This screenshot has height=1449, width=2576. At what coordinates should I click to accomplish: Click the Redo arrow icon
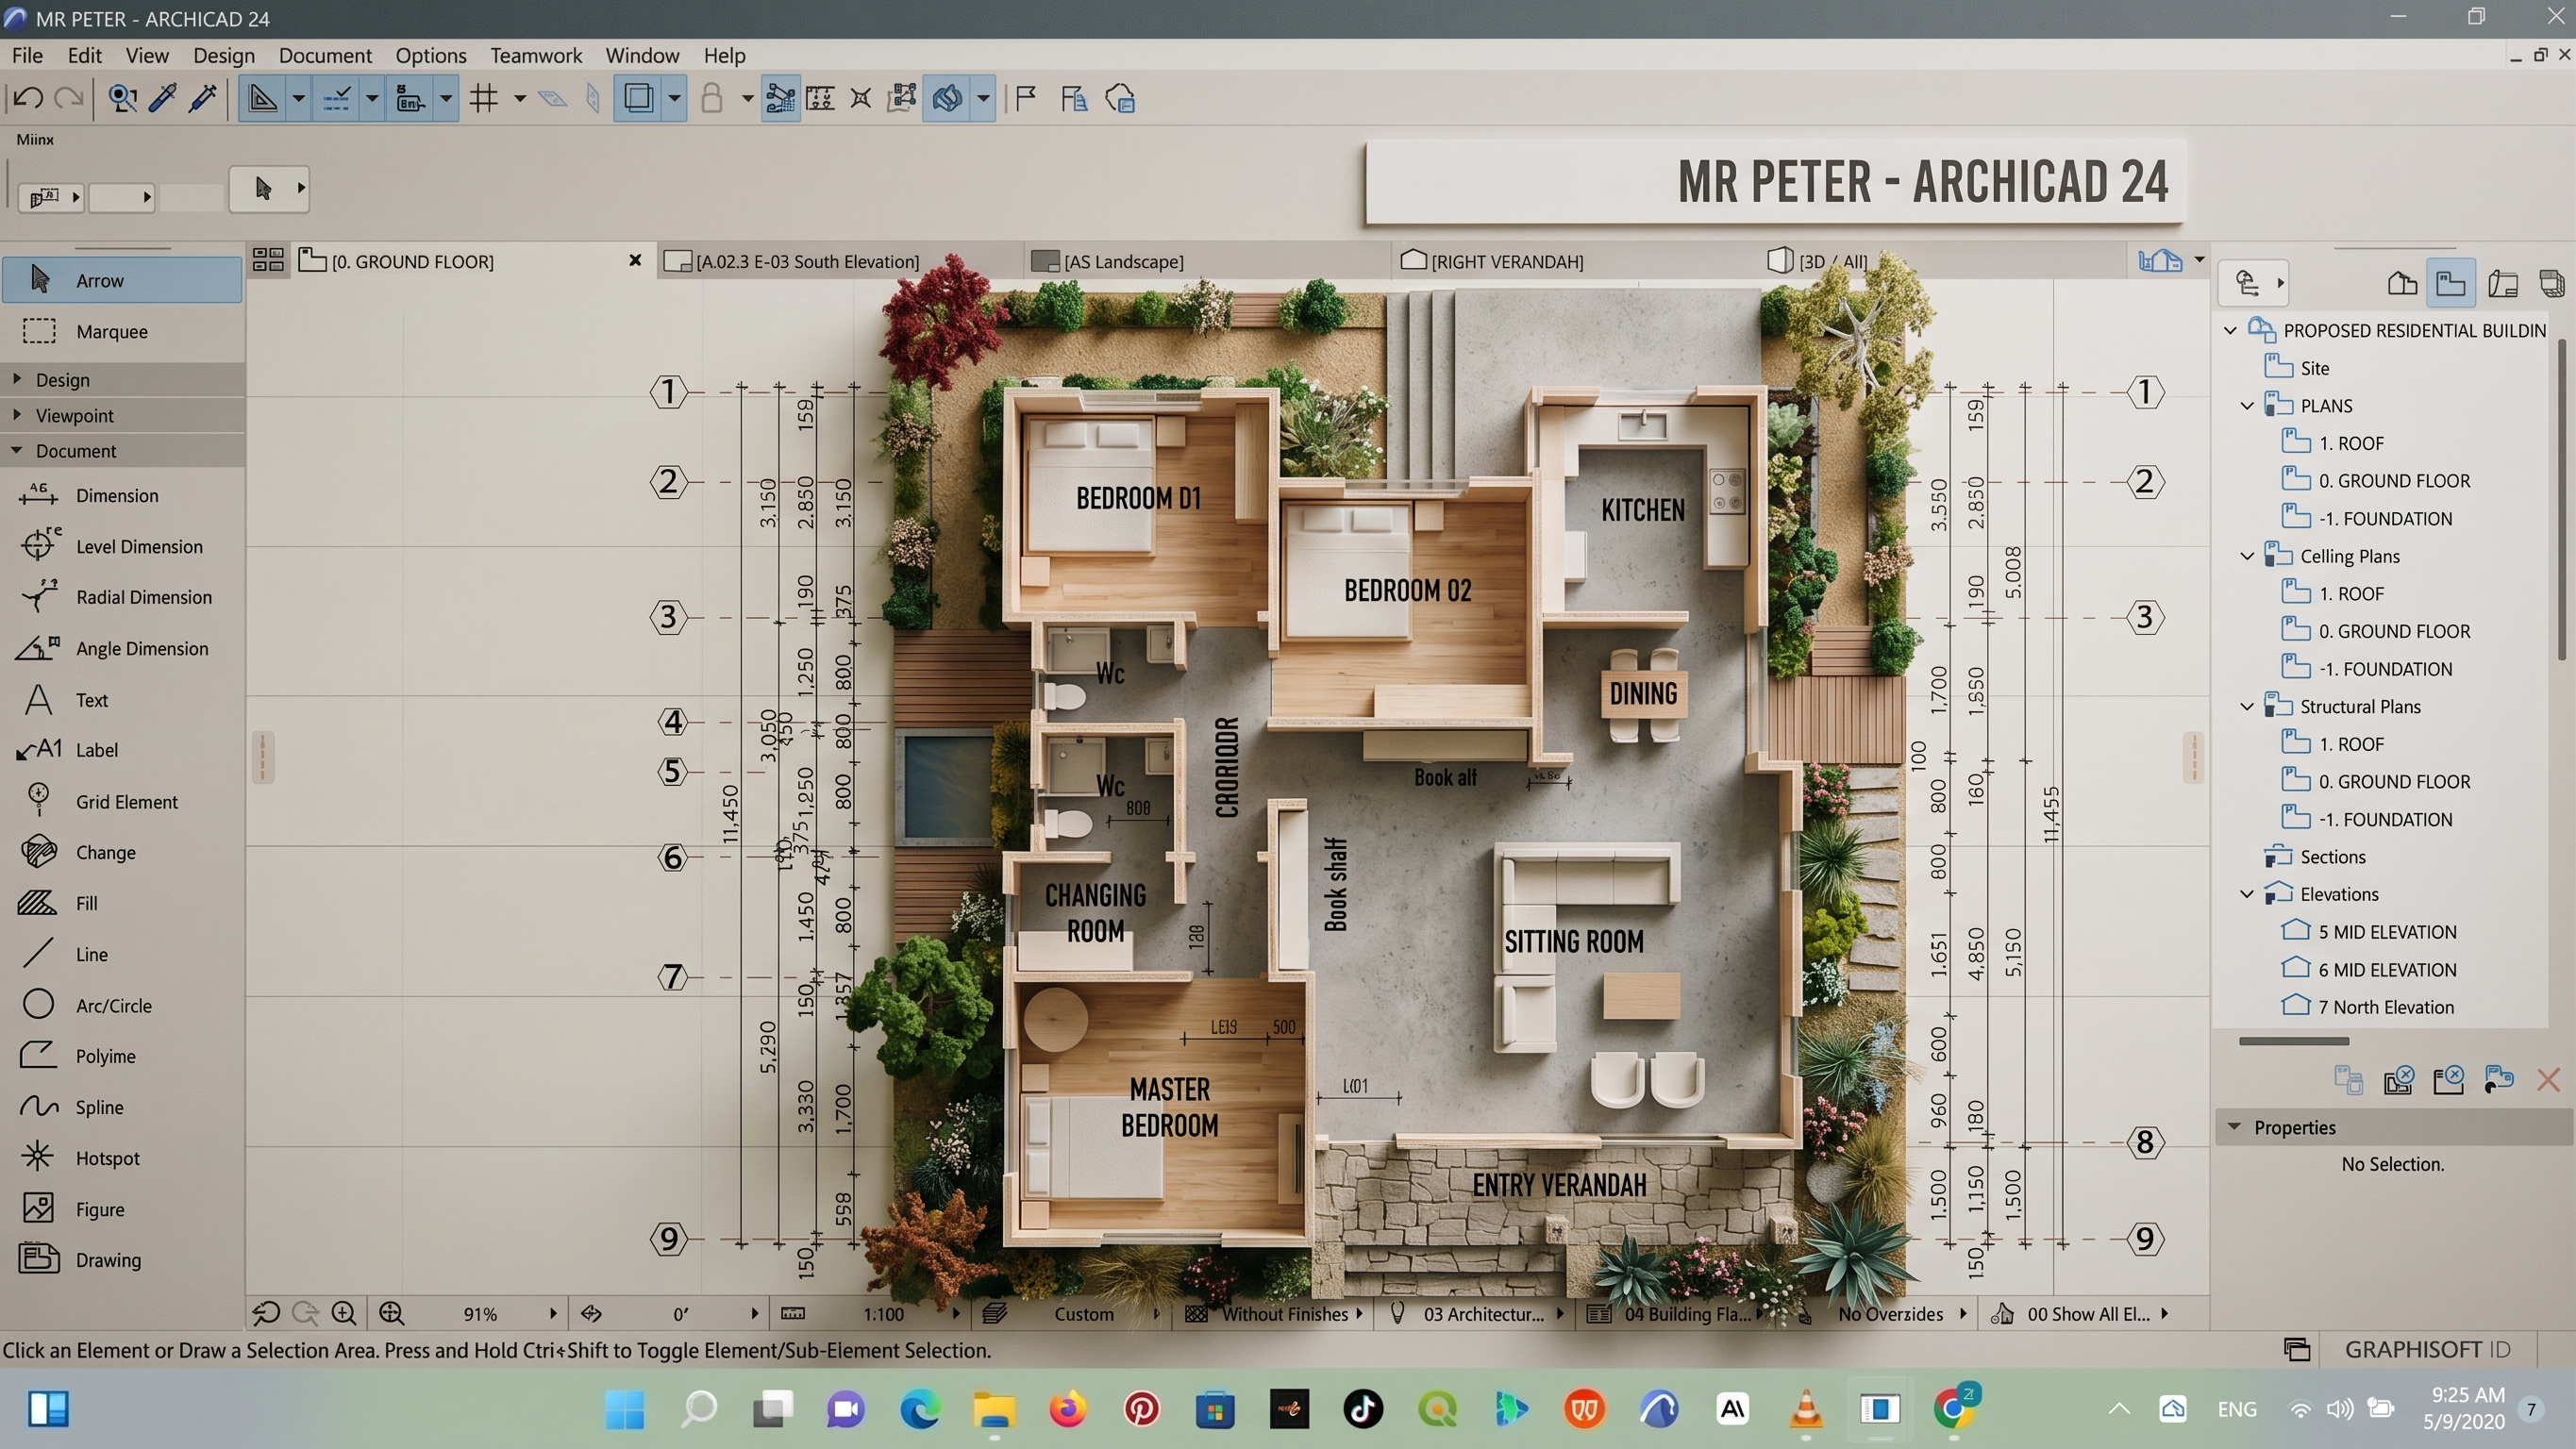point(69,98)
